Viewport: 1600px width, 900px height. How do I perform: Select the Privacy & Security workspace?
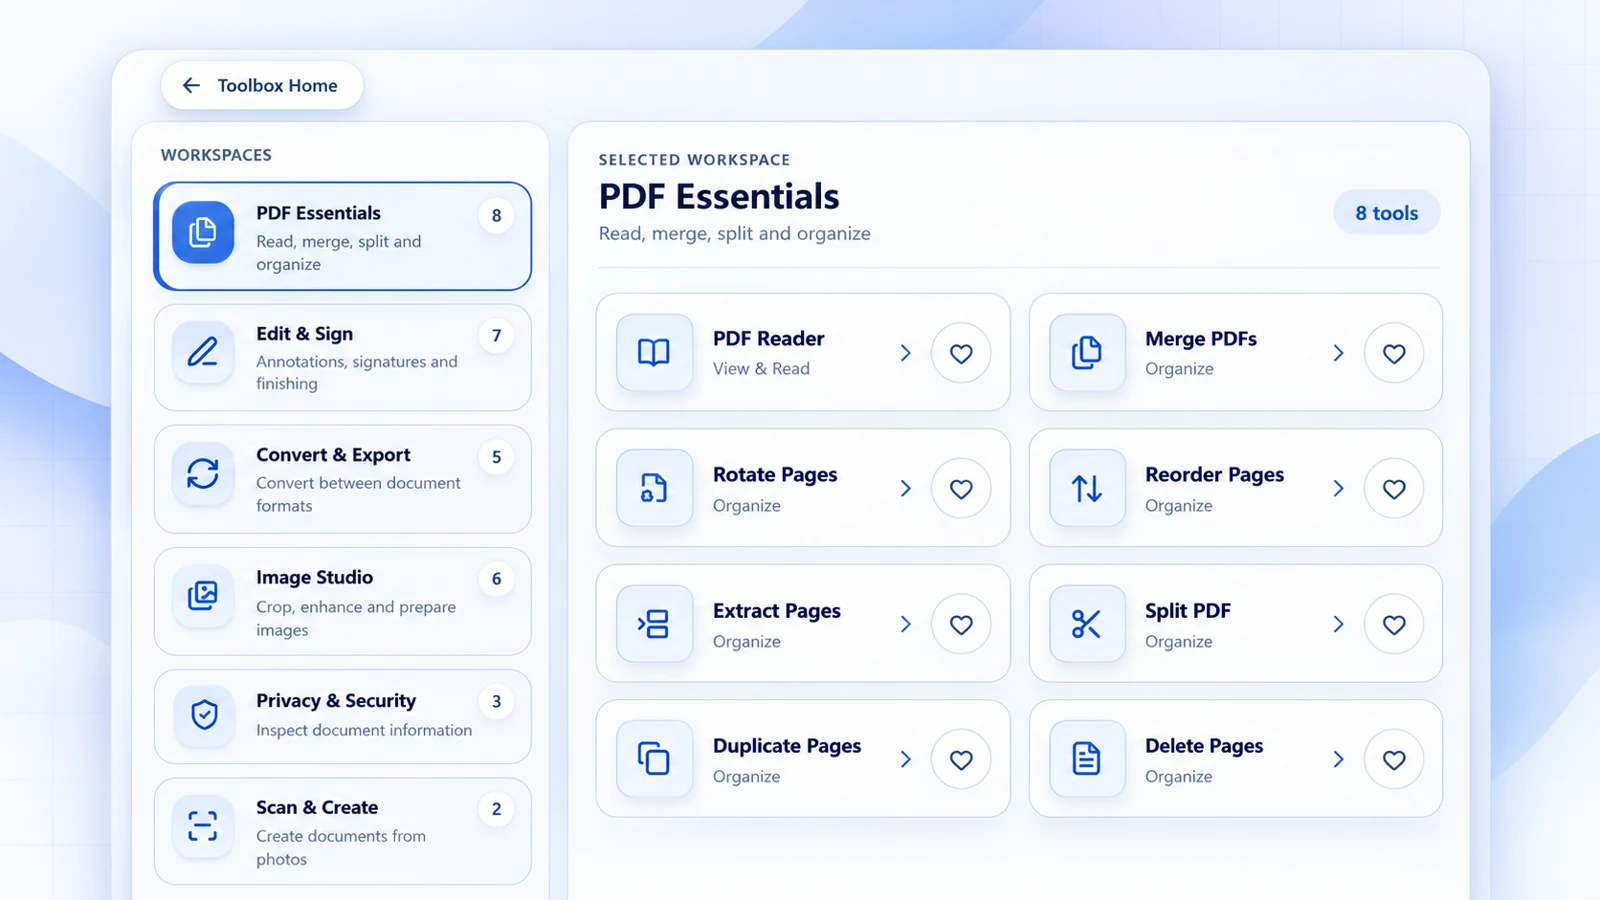click(x=343, y=716)
